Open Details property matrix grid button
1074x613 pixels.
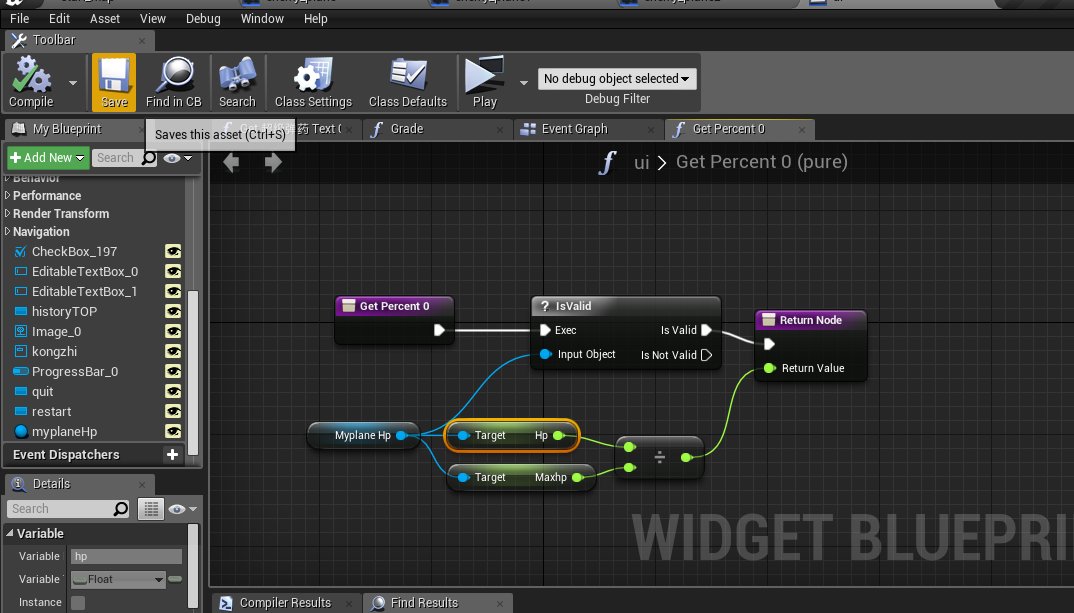coord(151,509)
